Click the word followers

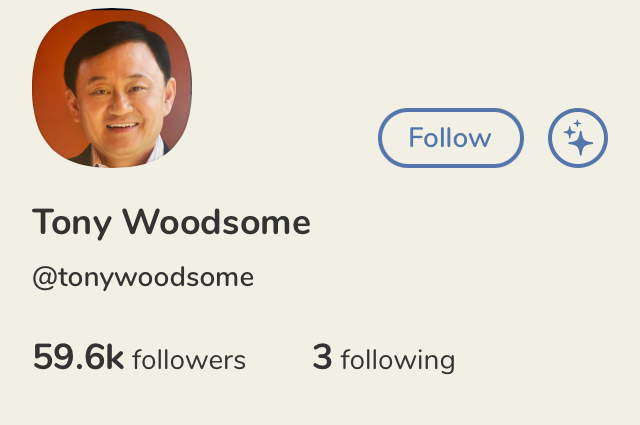click(189, 359)
